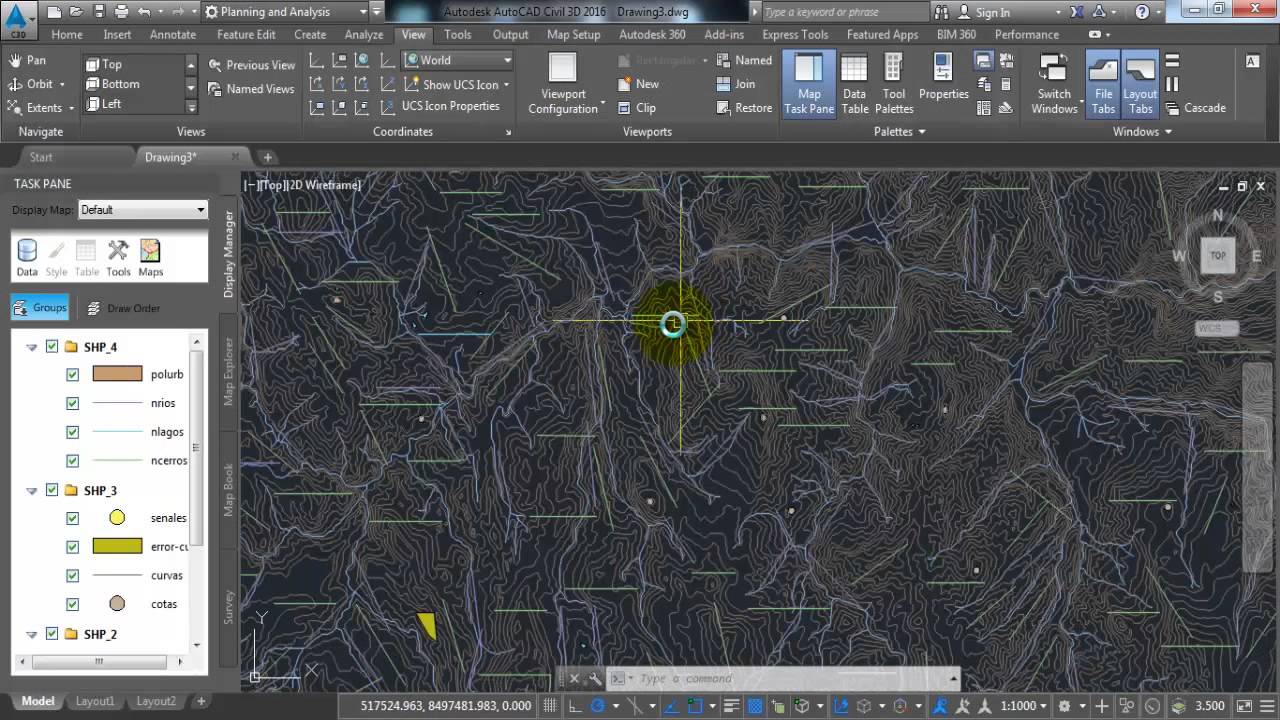Open the World UCS dropdown
Image resolution: width=1280 pixels, height=720 pixels.
459,60
